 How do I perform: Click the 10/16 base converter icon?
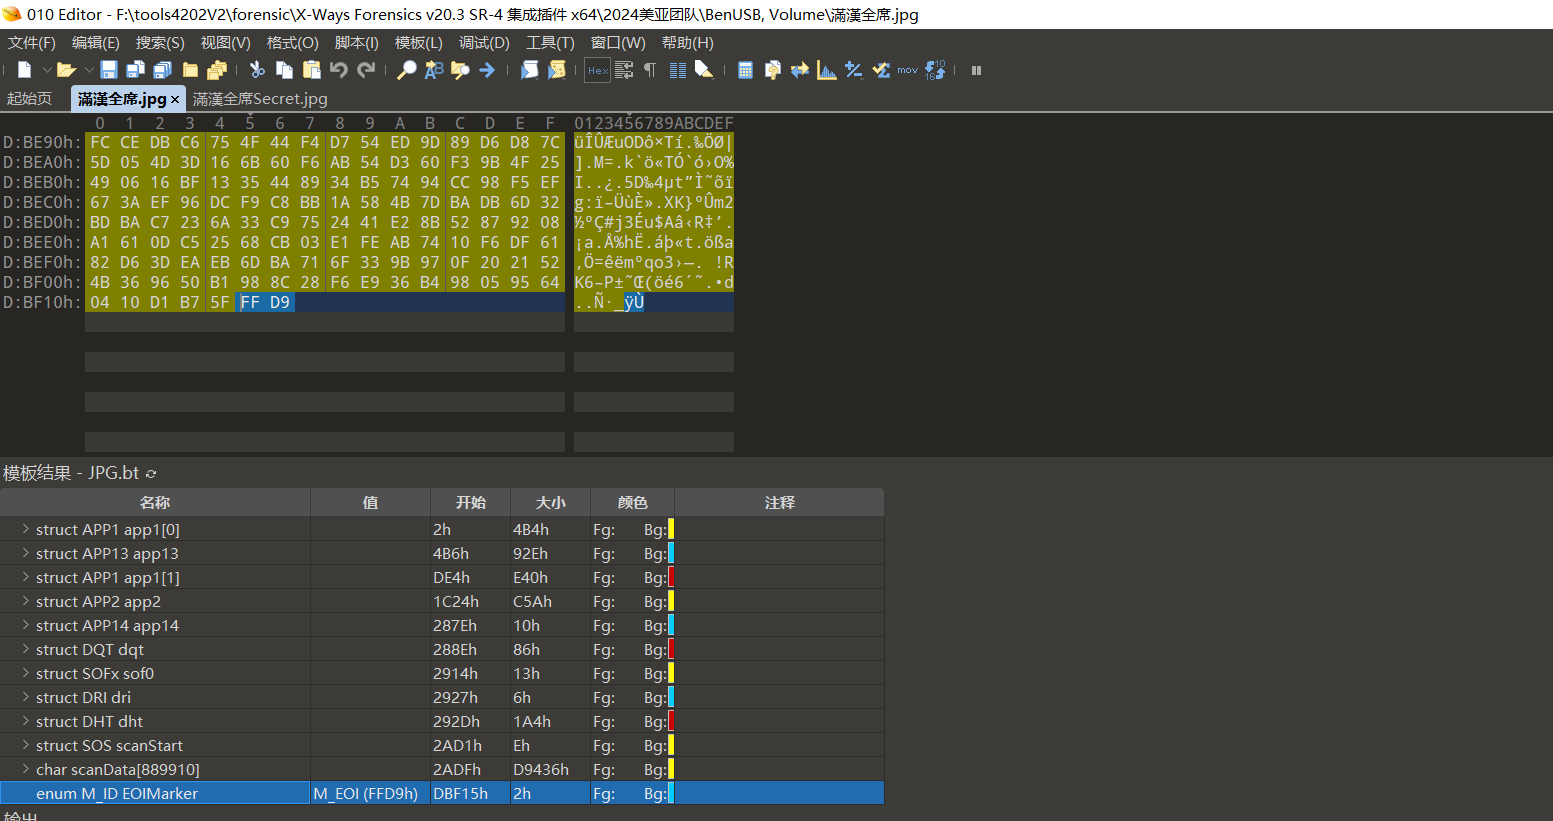click(x=935, y=70)
